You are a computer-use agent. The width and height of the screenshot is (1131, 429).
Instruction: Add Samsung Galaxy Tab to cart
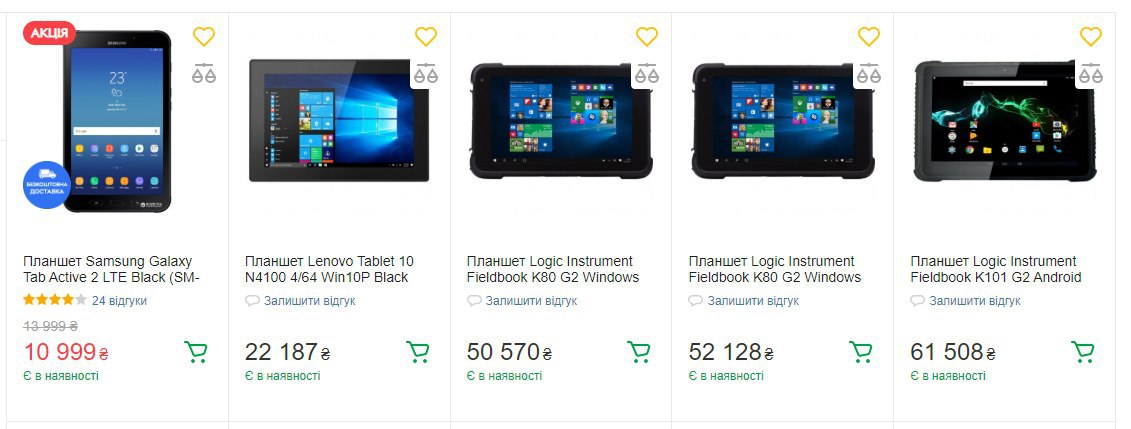click(195, 352)
